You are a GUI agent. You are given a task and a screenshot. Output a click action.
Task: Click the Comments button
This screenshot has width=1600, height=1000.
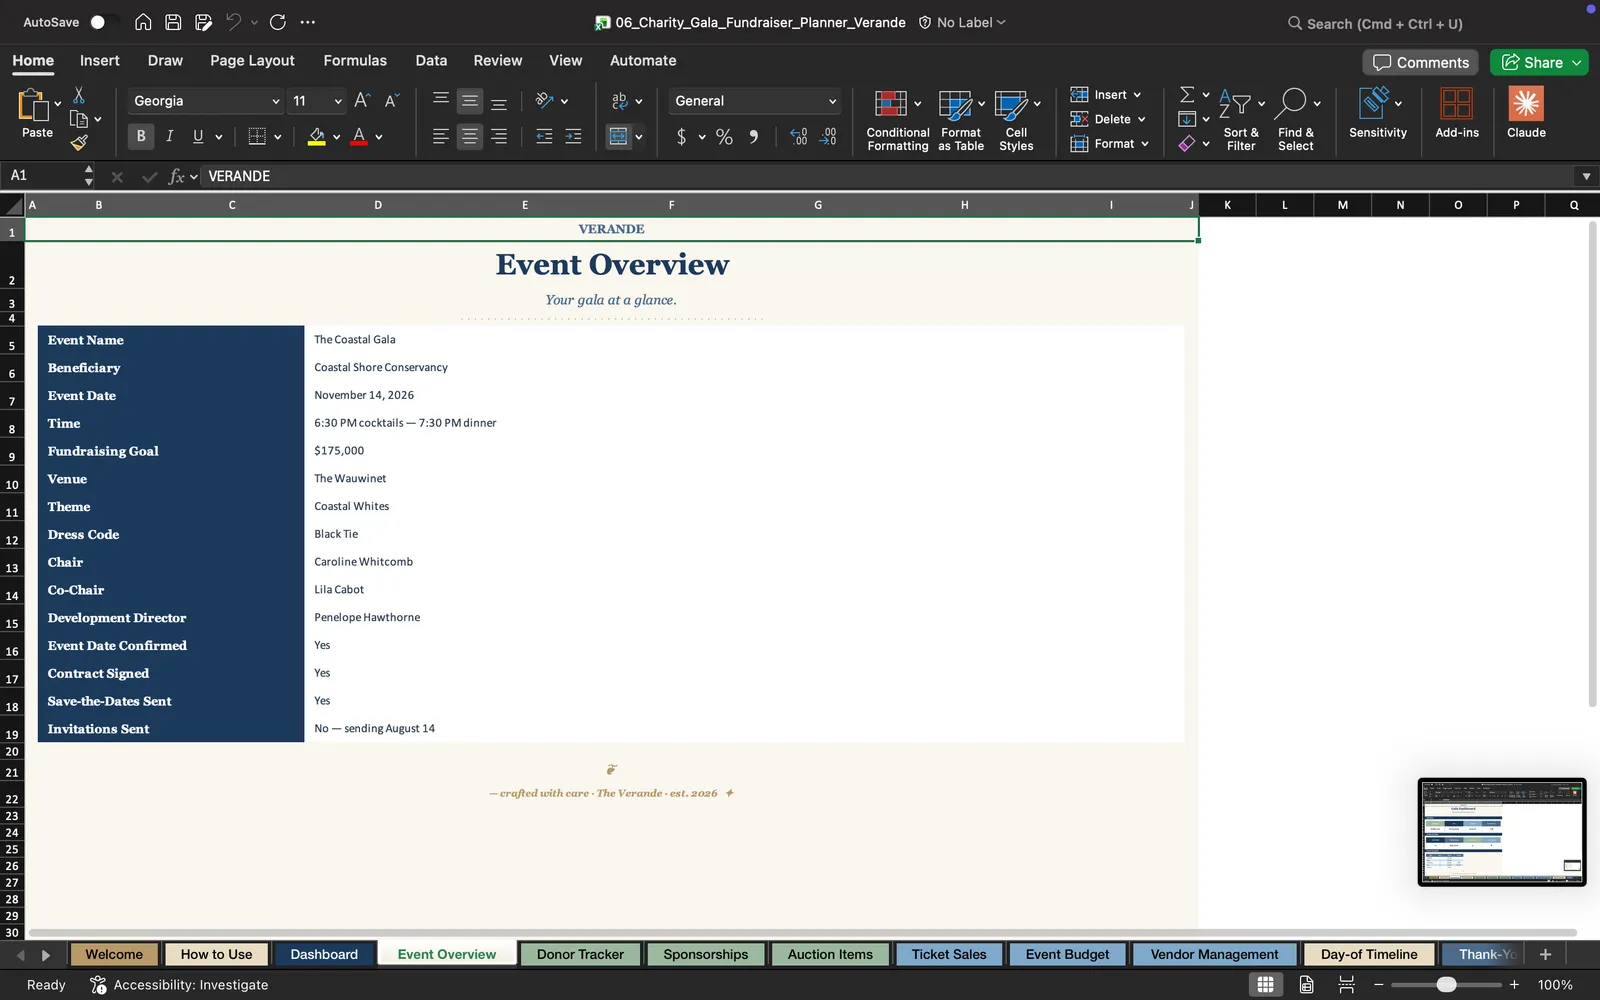pos(1421,62)
